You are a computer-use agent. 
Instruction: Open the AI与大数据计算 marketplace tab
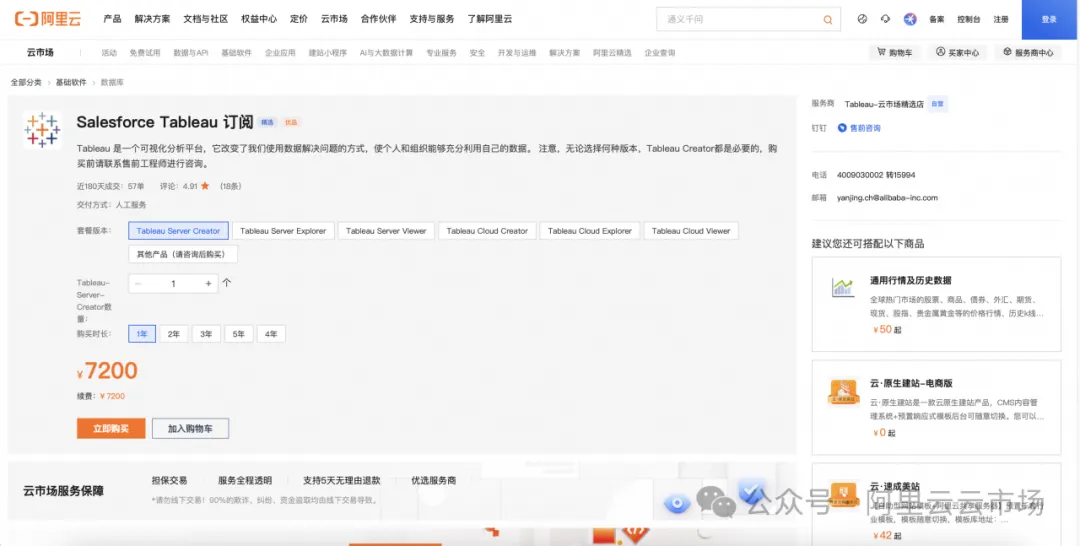coord(386,52)
